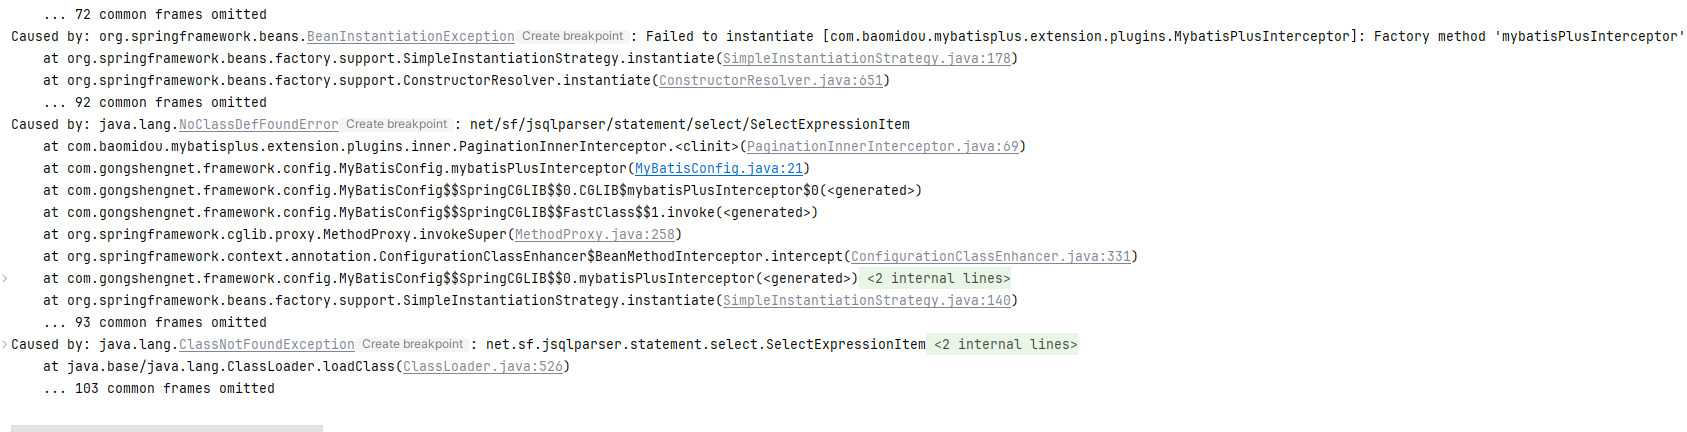This screenshot has width=1687, height=432.
Task: Open SimpleInstantiationStrategy.java:178 source link
Action: click(866, 59)
